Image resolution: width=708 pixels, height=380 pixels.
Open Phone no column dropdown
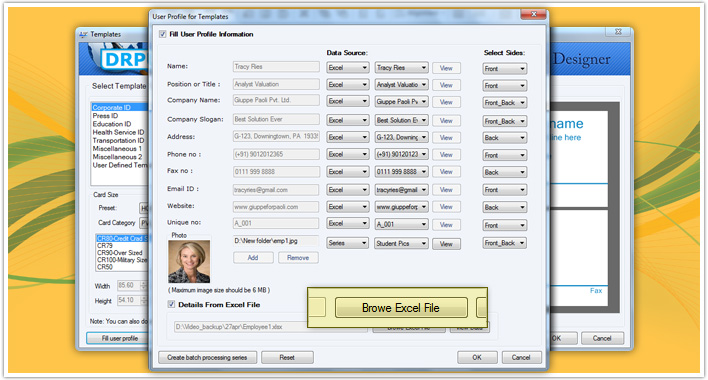[401, 154]
